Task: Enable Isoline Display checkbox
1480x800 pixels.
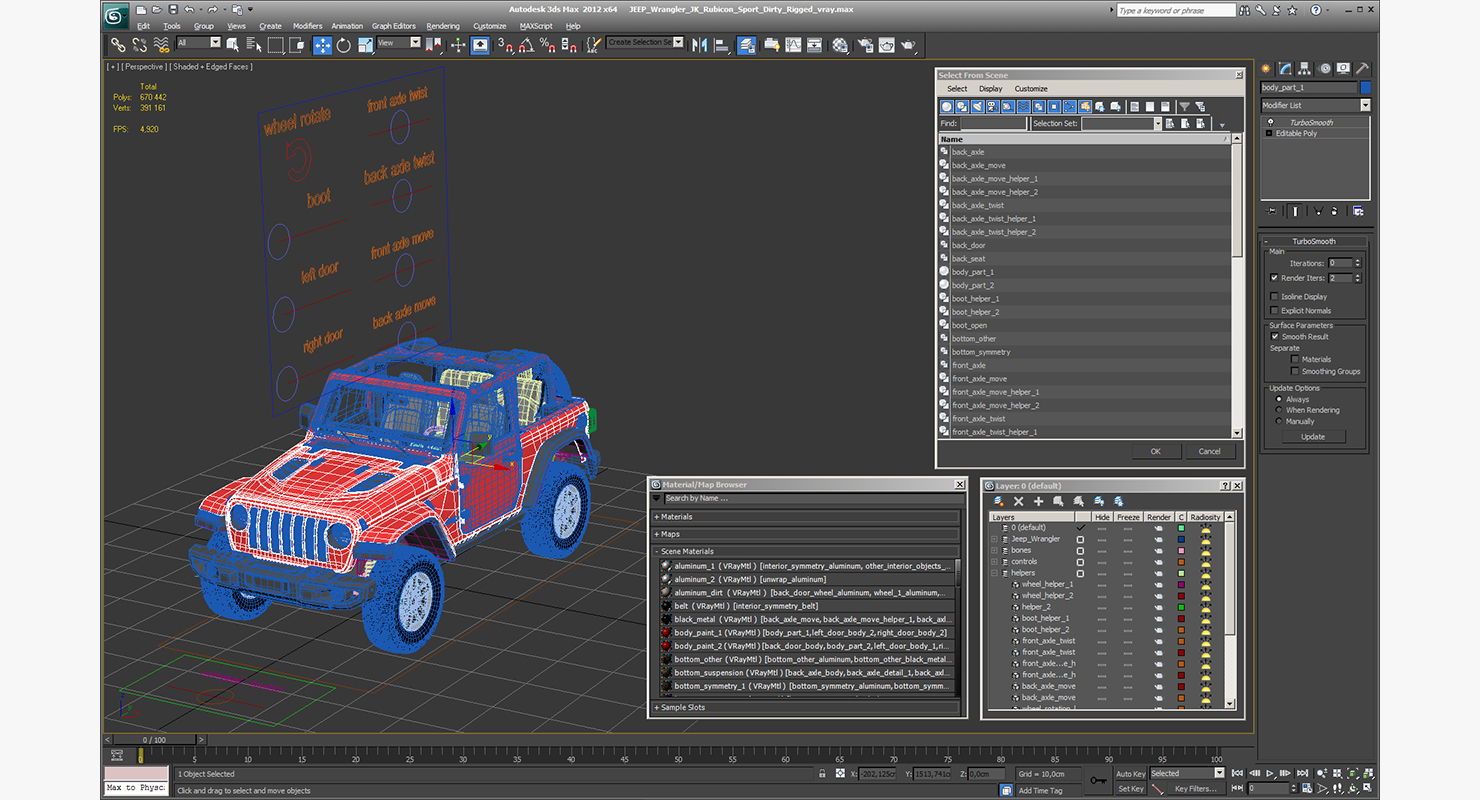Action: (x=1274, y=297)
